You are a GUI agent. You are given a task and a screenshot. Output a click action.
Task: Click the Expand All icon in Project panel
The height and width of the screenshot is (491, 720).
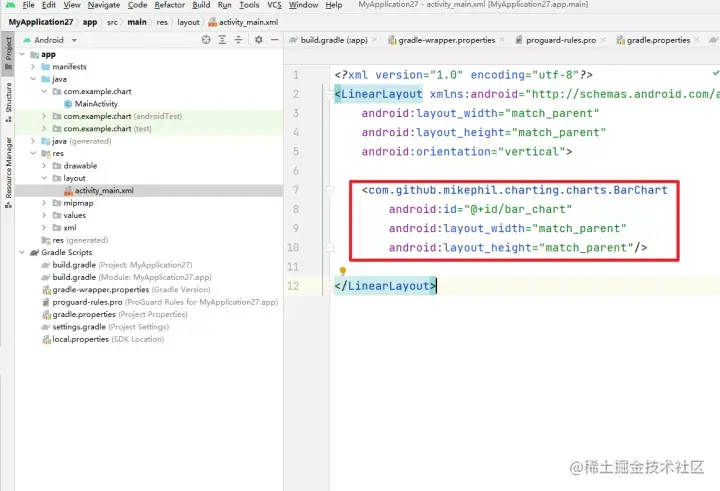coord(222,40)
